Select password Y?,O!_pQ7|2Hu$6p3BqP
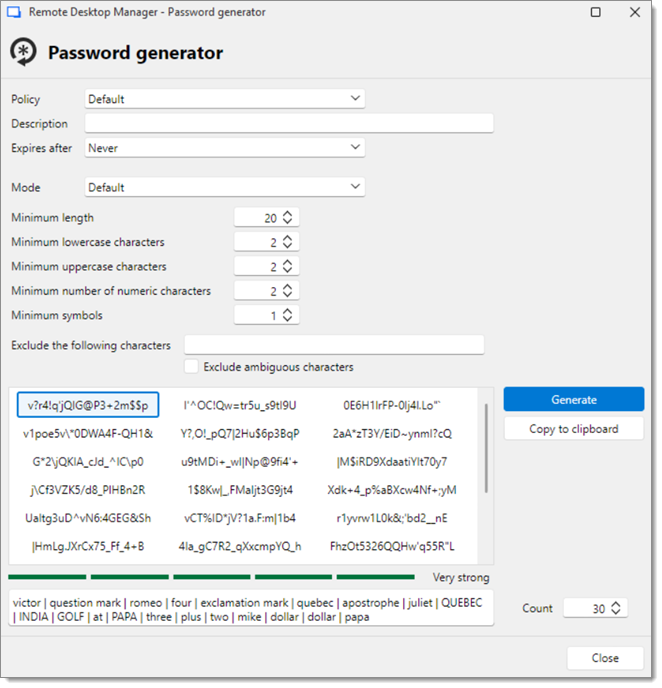Image resolution: width=662 pixels, height=688 pixels. coord(241,436)
